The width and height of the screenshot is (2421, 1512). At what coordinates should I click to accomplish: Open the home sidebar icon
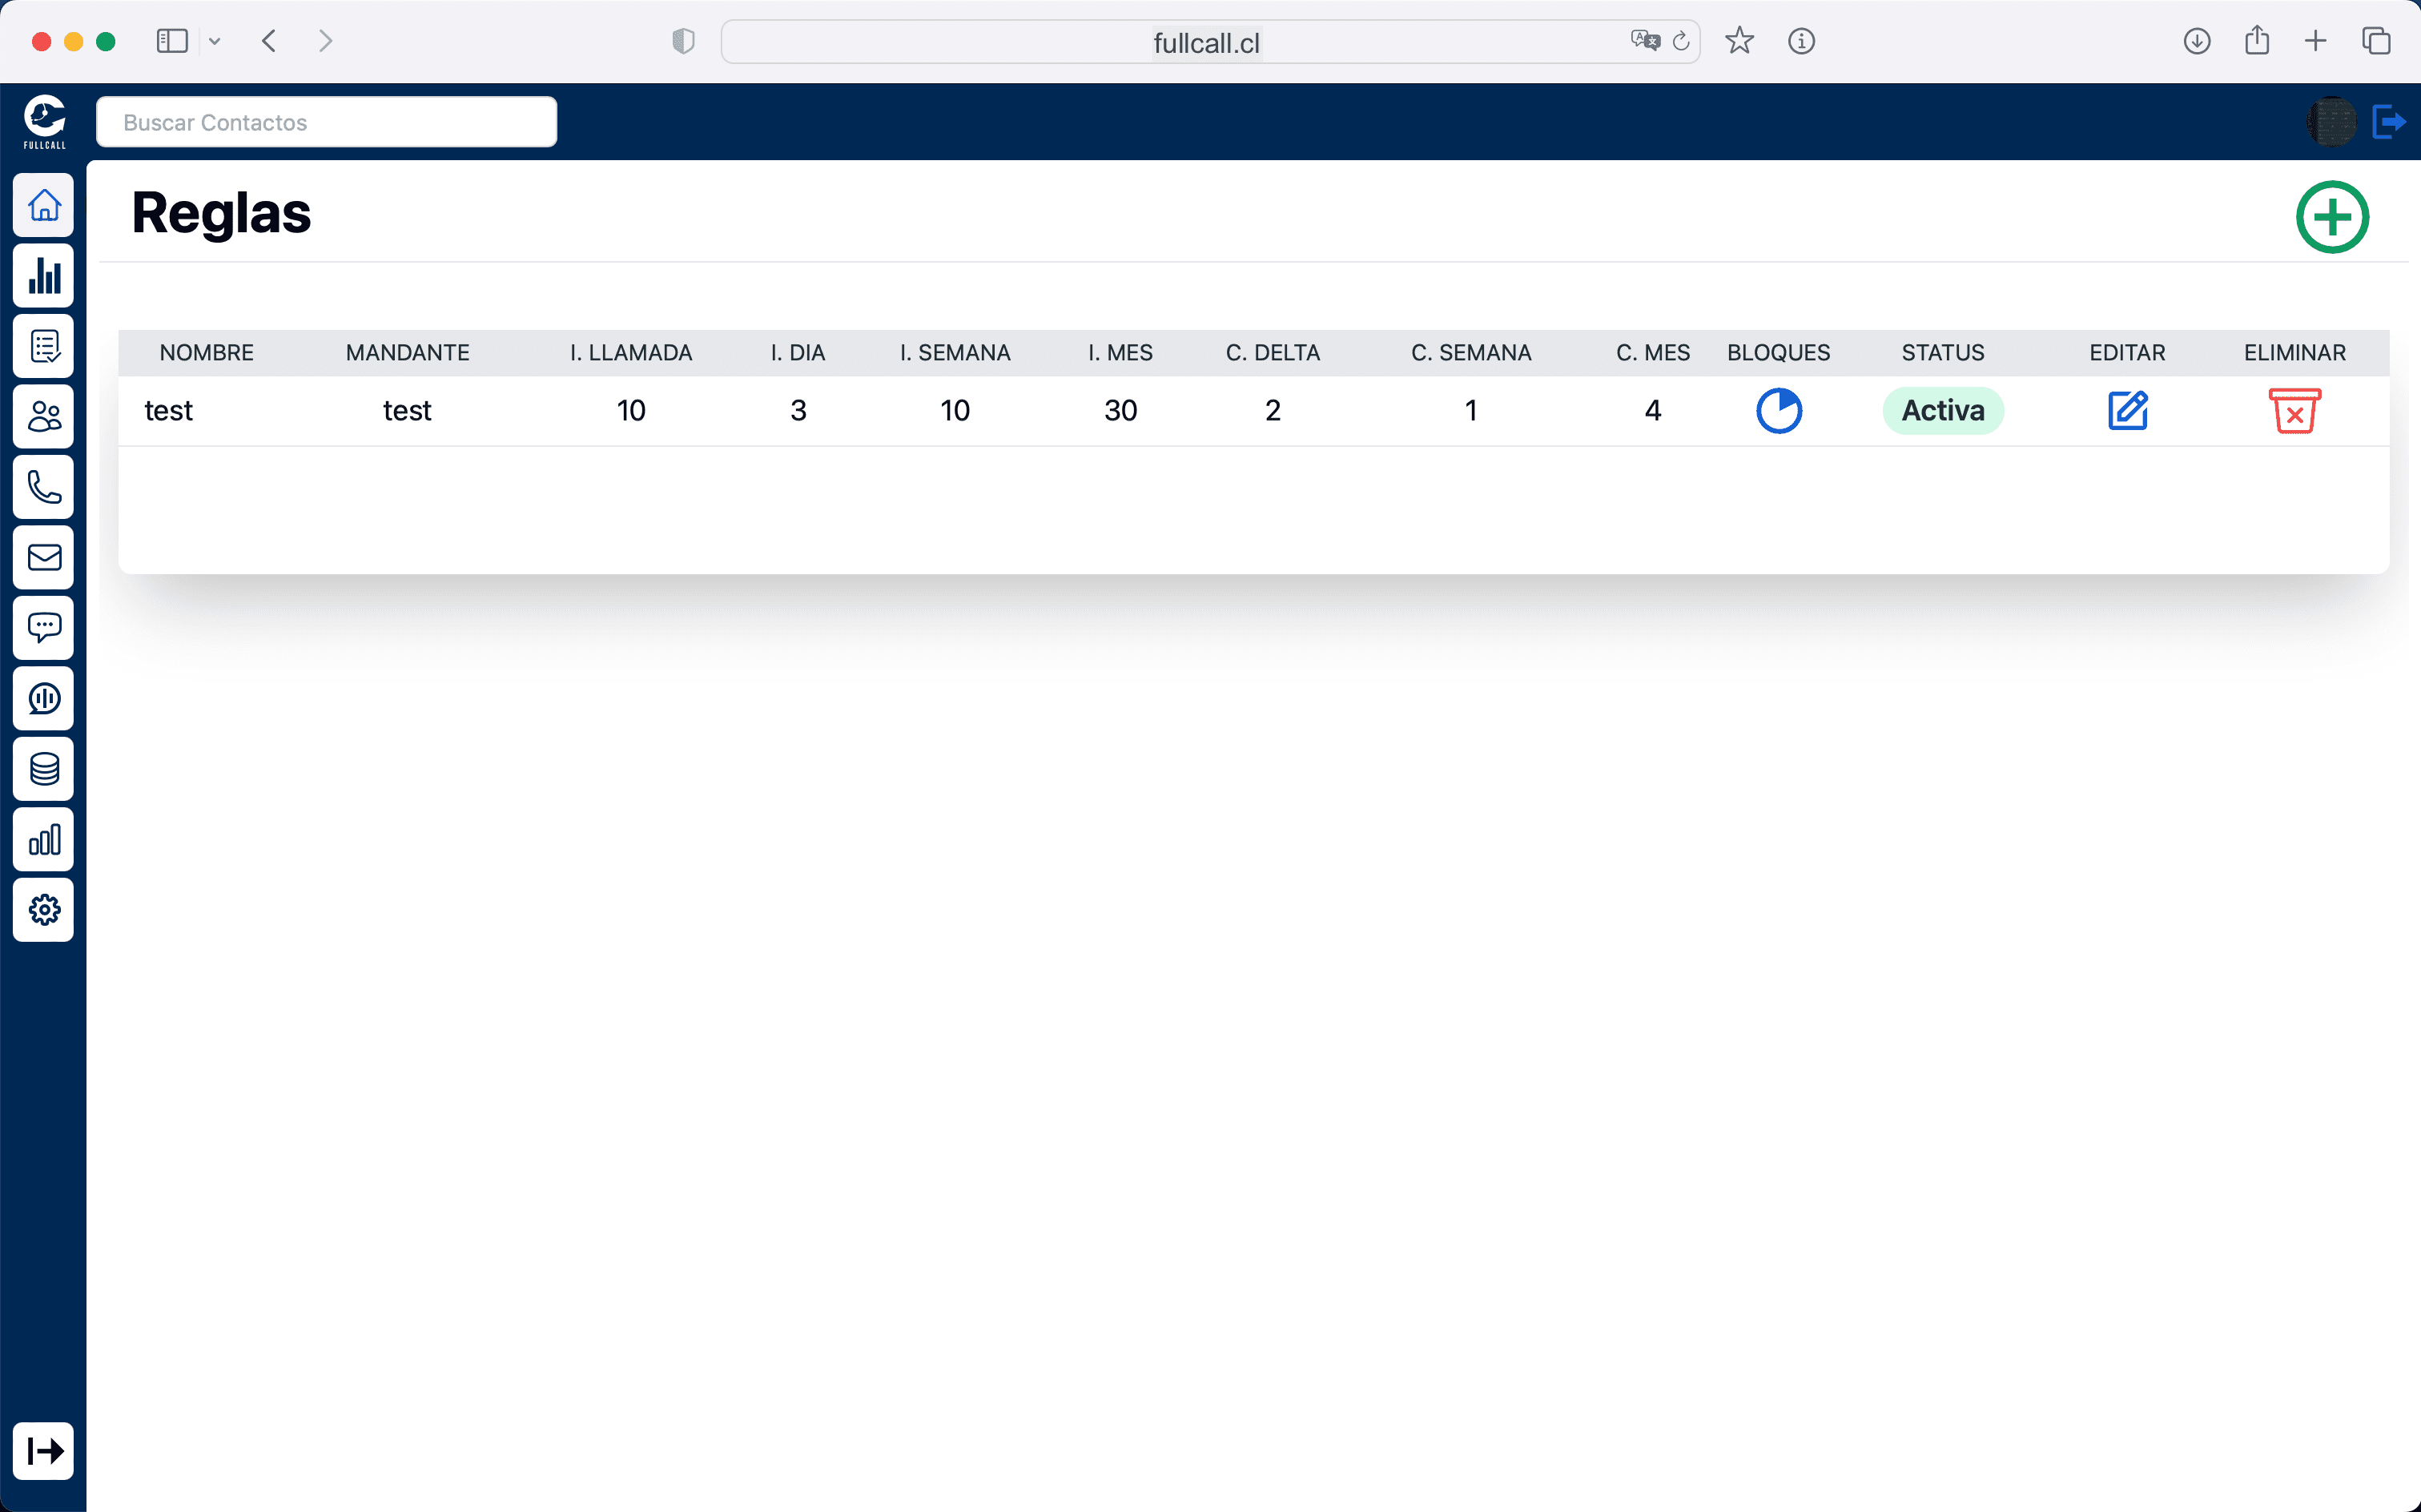[44, 205]
